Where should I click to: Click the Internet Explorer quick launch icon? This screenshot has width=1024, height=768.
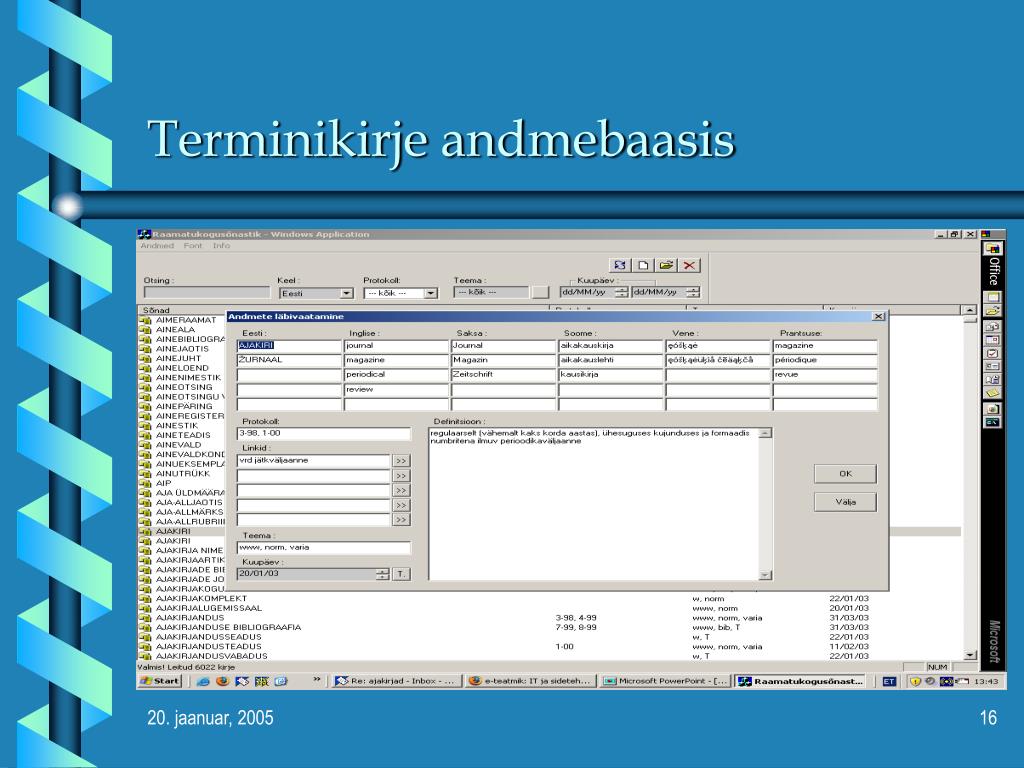pos(203,681)
